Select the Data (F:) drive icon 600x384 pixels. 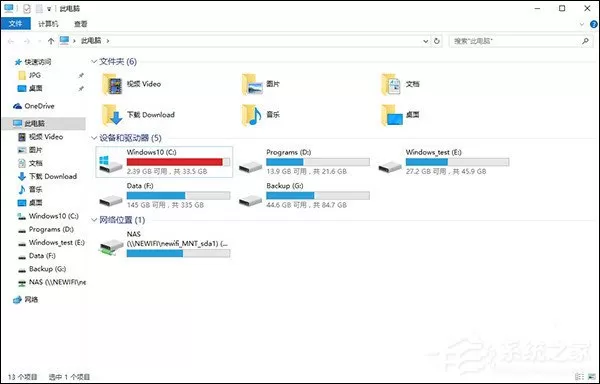111,200
